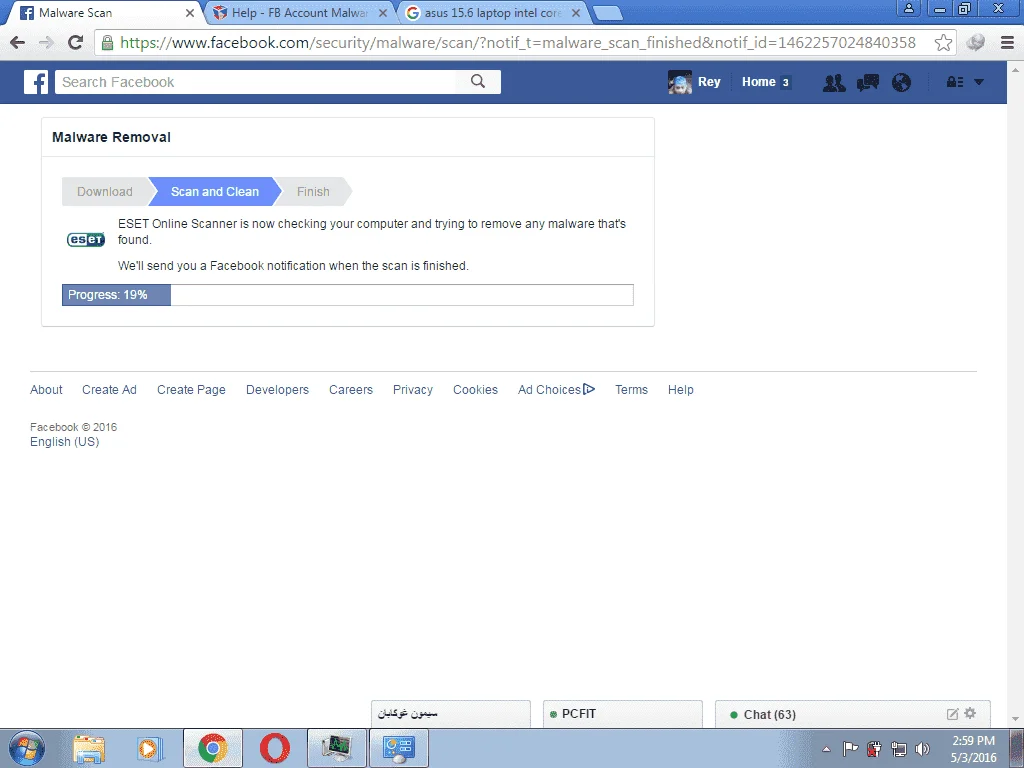Click the browser extension icon beside the star

pyautogui.click(x=975, y=42)
